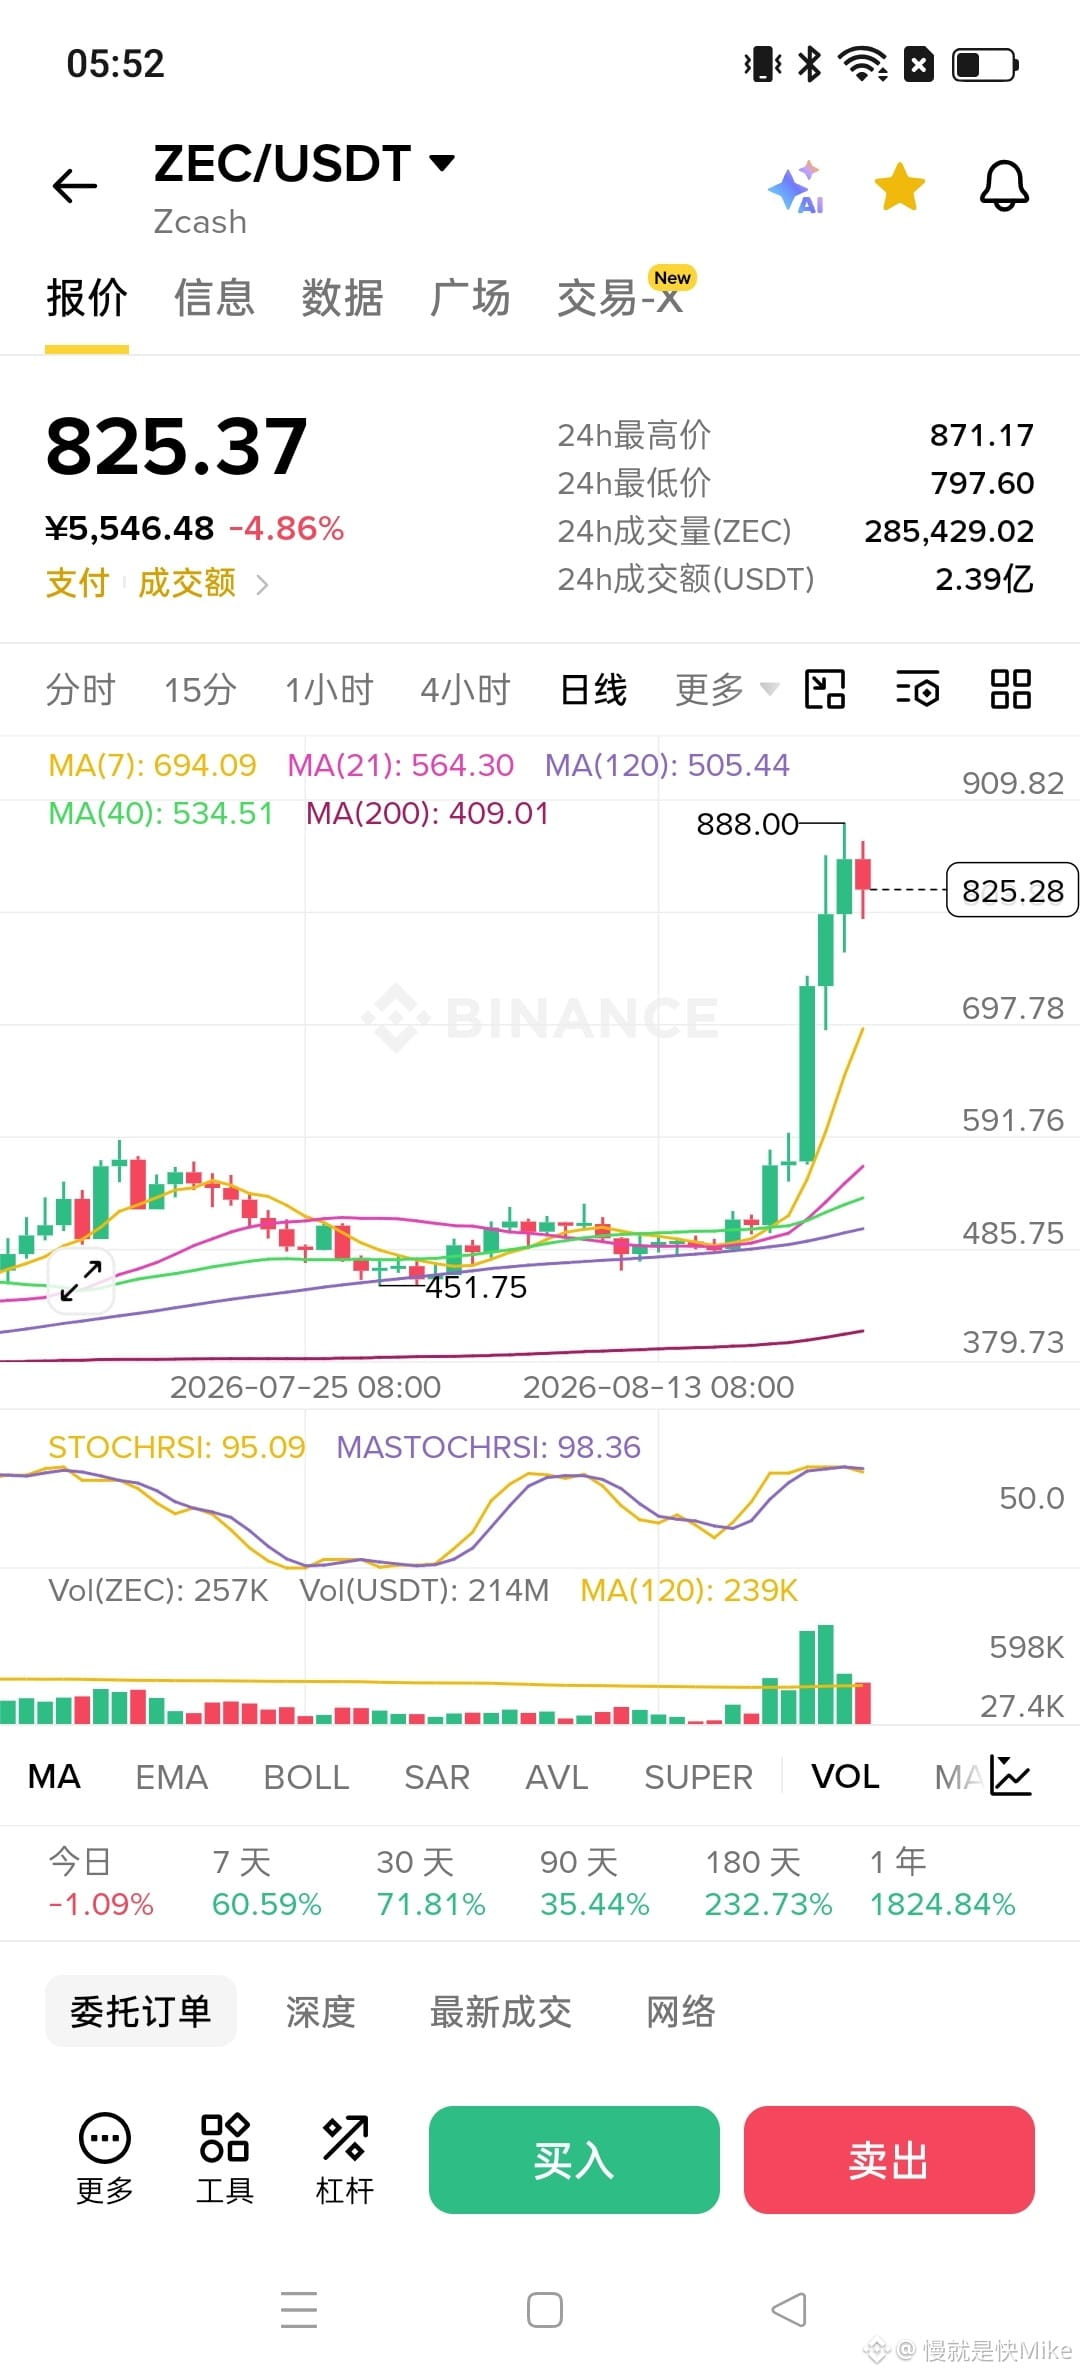1080x2376 pixels.
Task: Select the 最新成交 tab
Action: [500, 2011]
